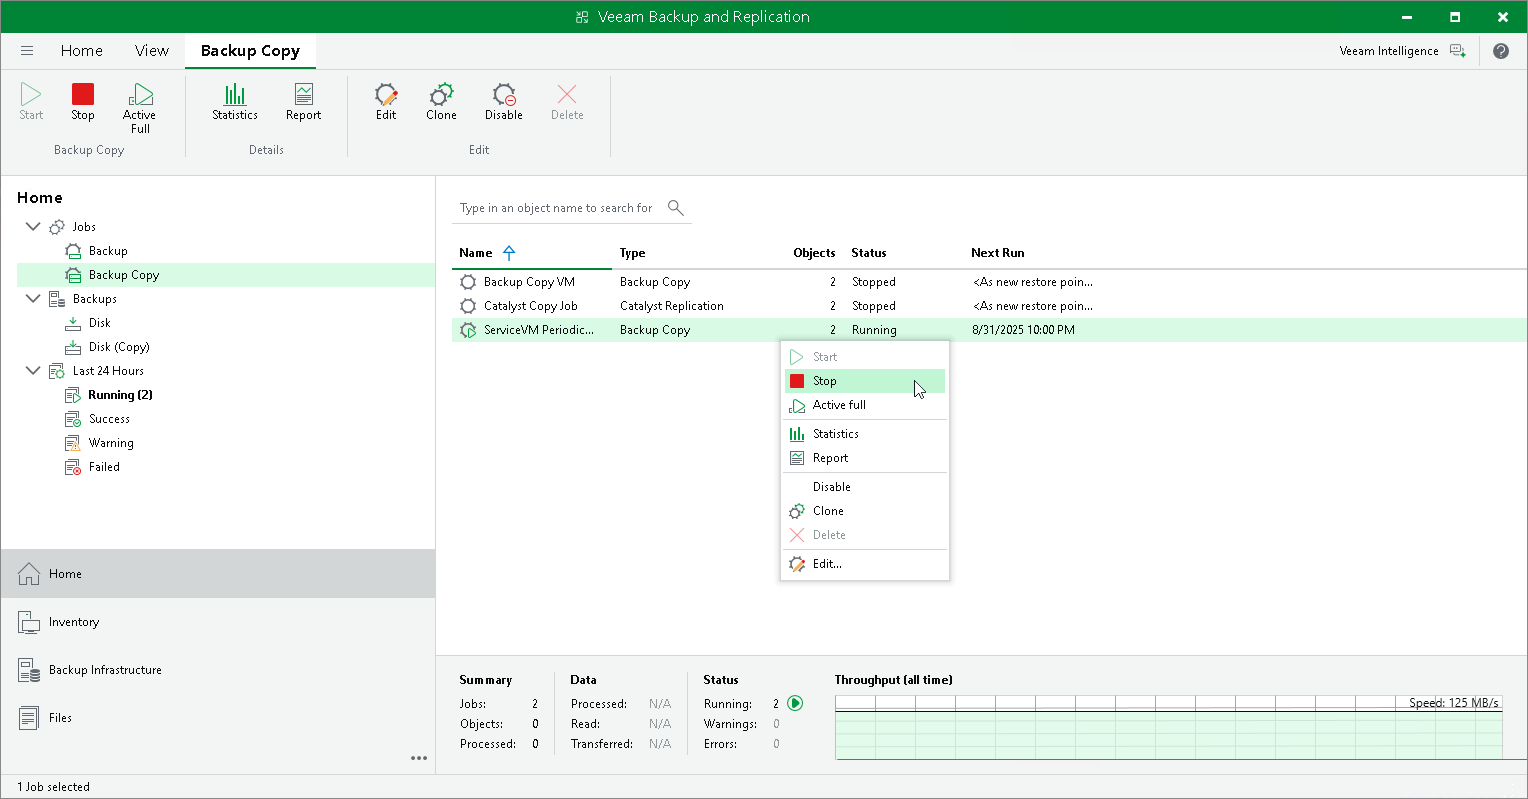Image resolution: width=1528 pixels, height=799 pixels.
Task: Select the Catalyst Copy Job row
Action: click(x=989, y=306)
